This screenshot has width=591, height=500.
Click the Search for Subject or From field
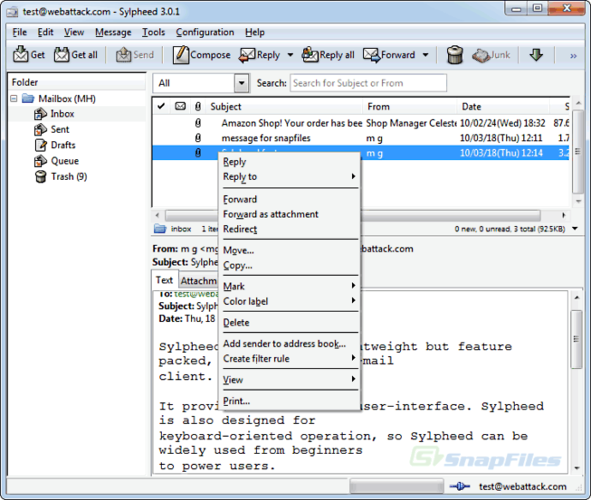tap(368, 83)
